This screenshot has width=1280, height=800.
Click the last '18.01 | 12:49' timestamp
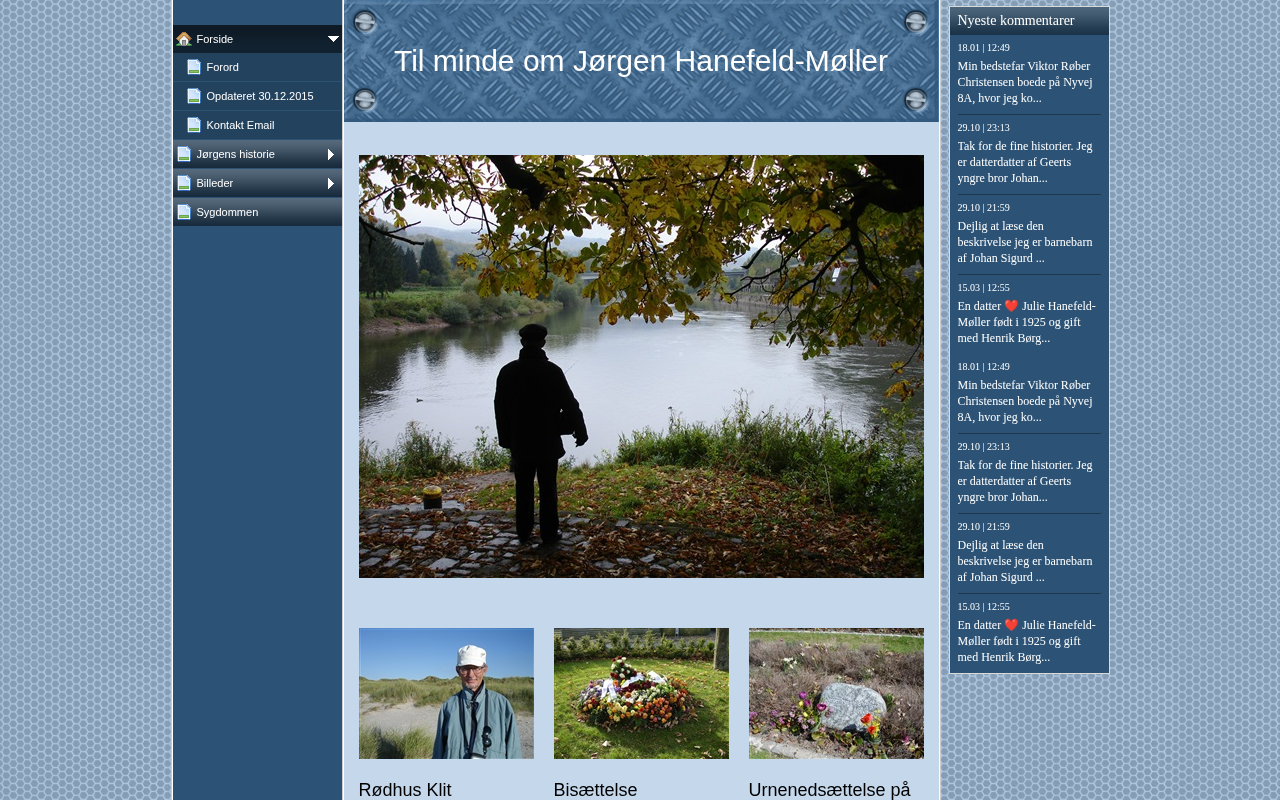[984, 367]
